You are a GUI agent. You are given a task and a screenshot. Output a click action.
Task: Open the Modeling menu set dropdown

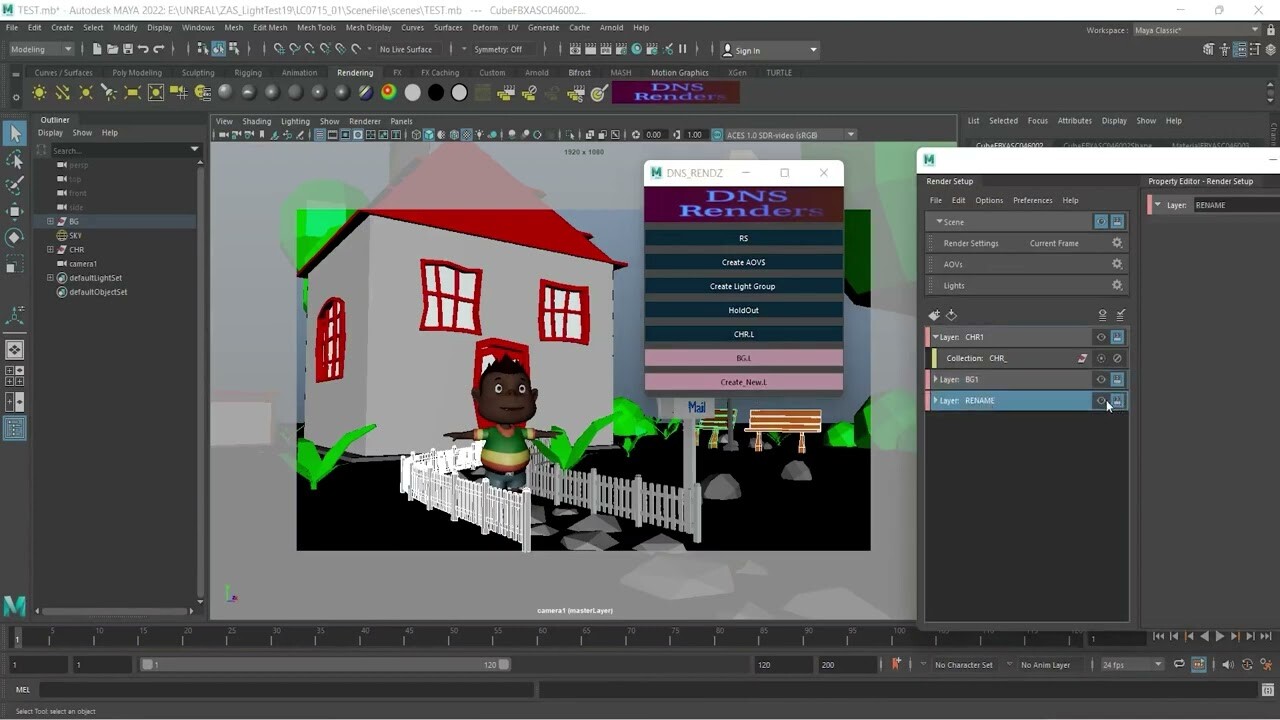click(x=41, y=49)
